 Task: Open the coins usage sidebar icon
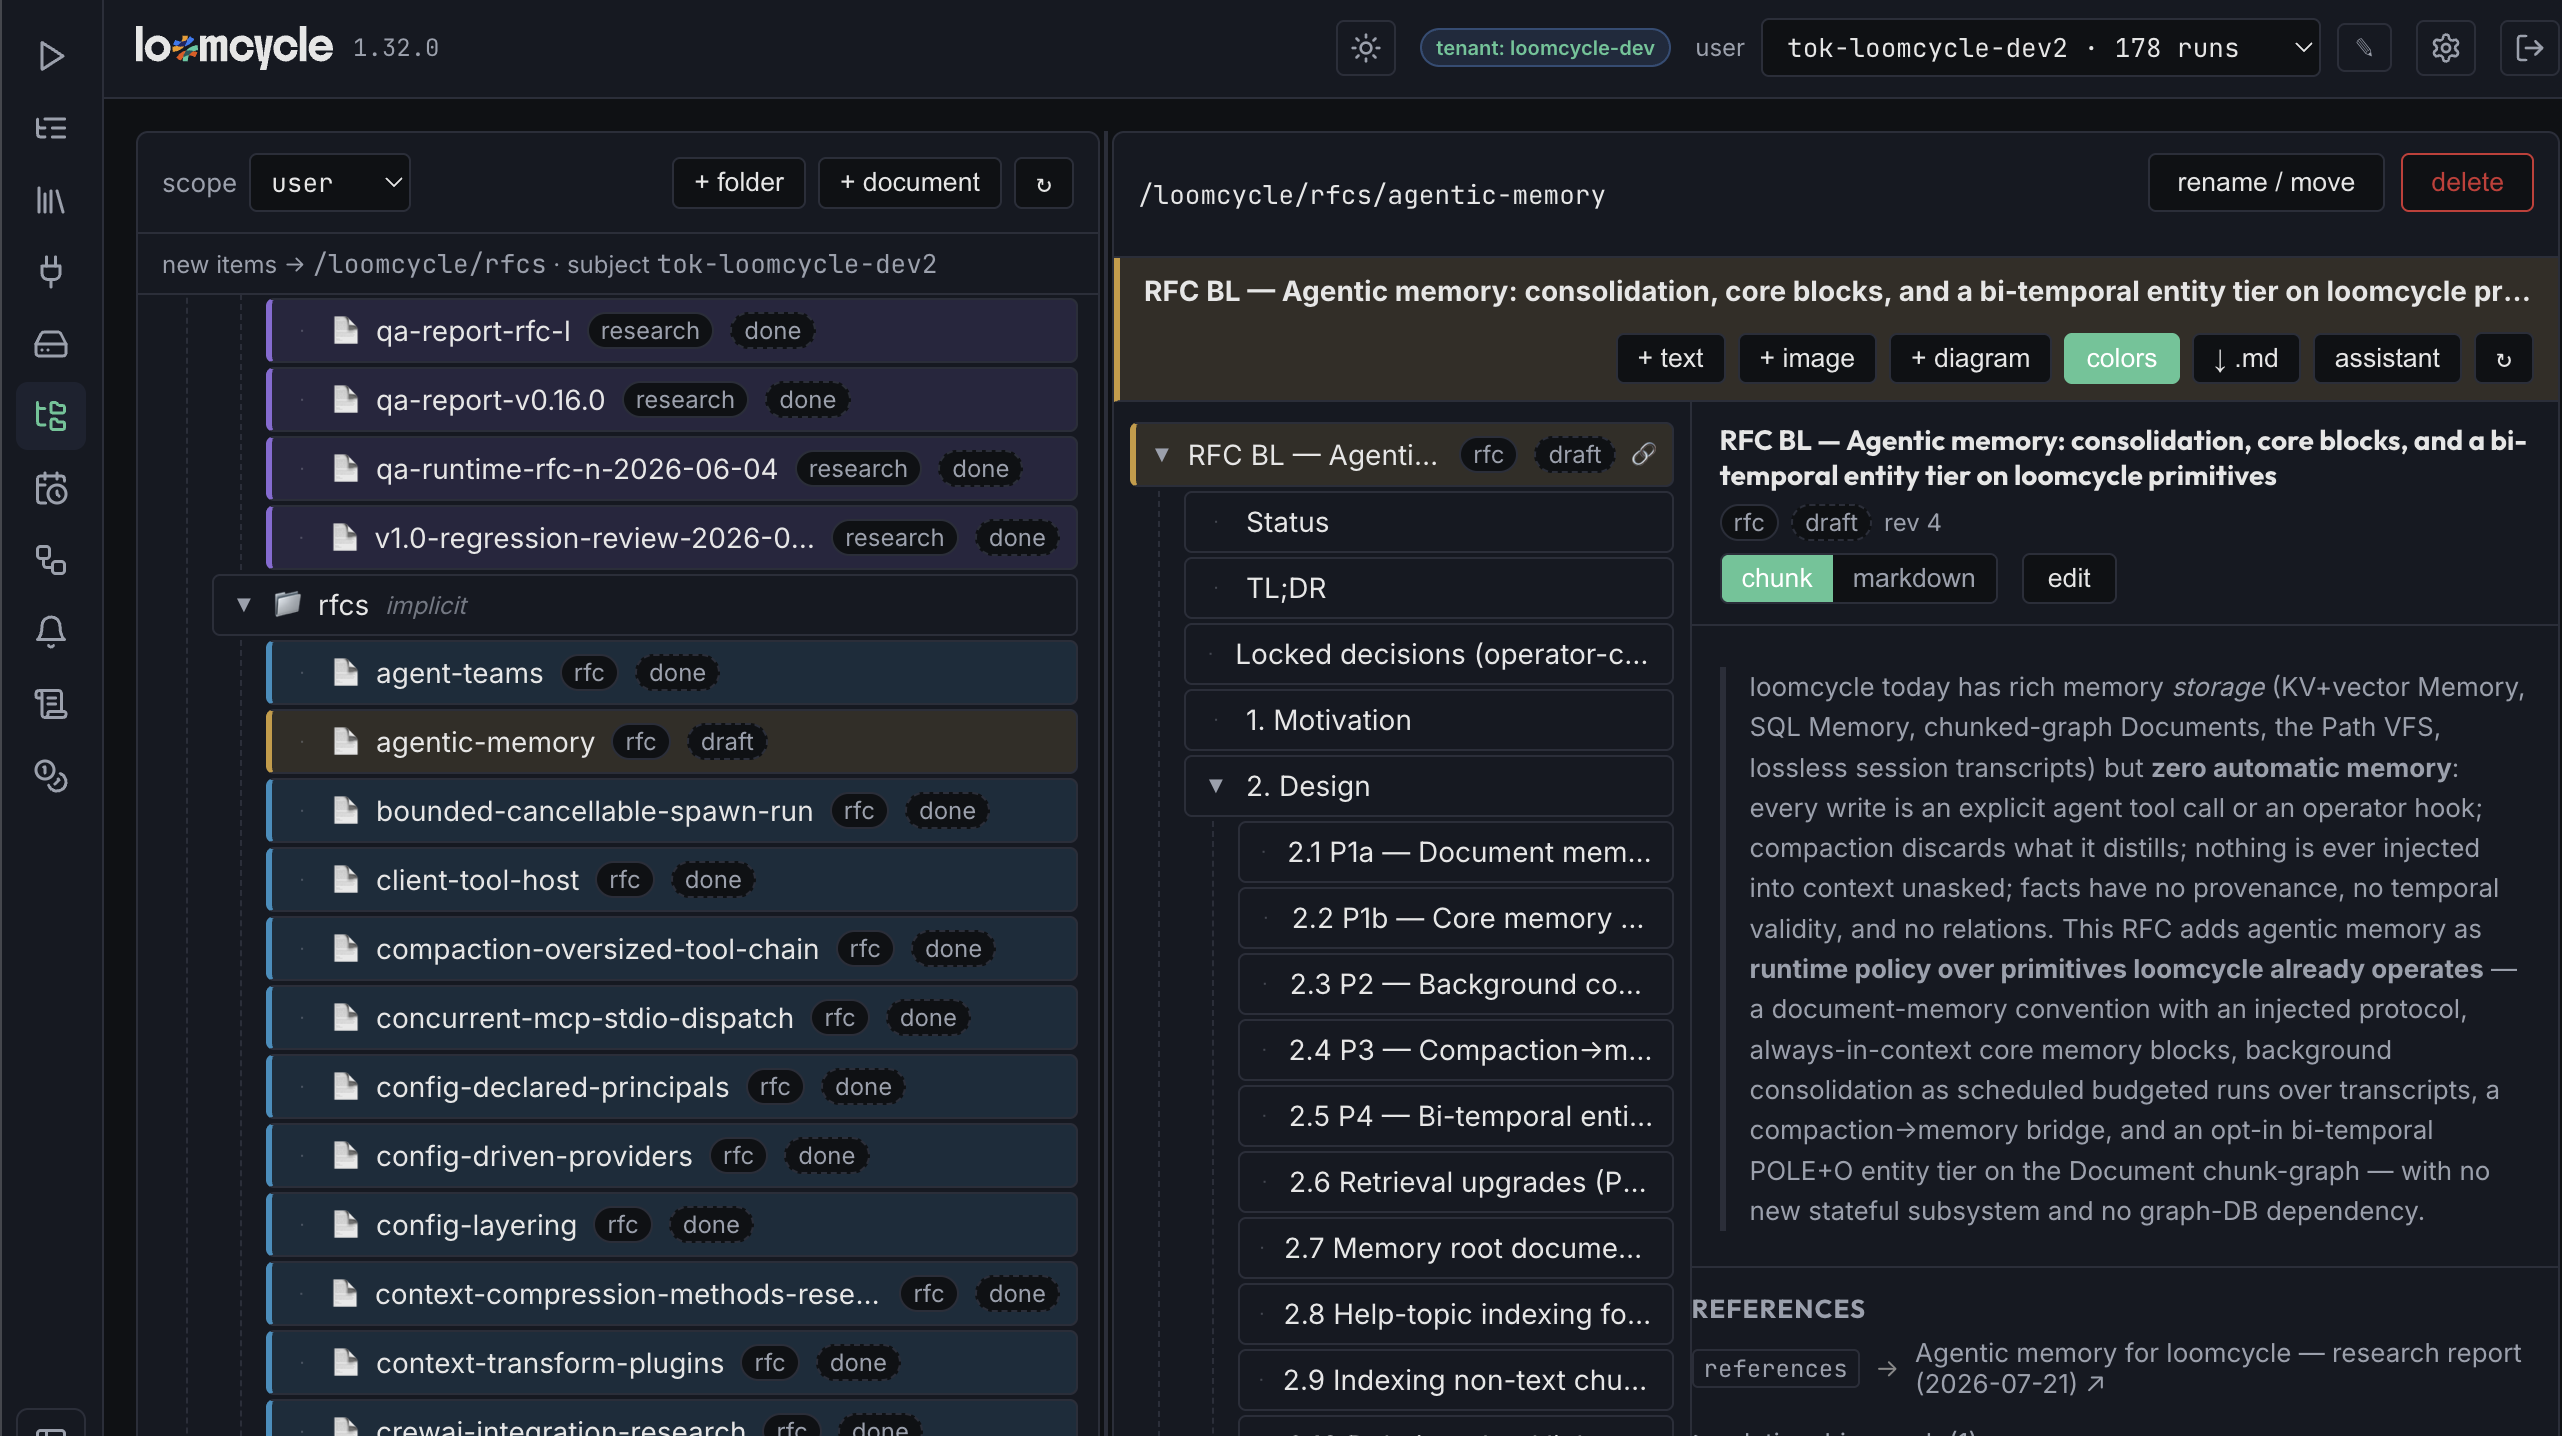click(51, 776)
